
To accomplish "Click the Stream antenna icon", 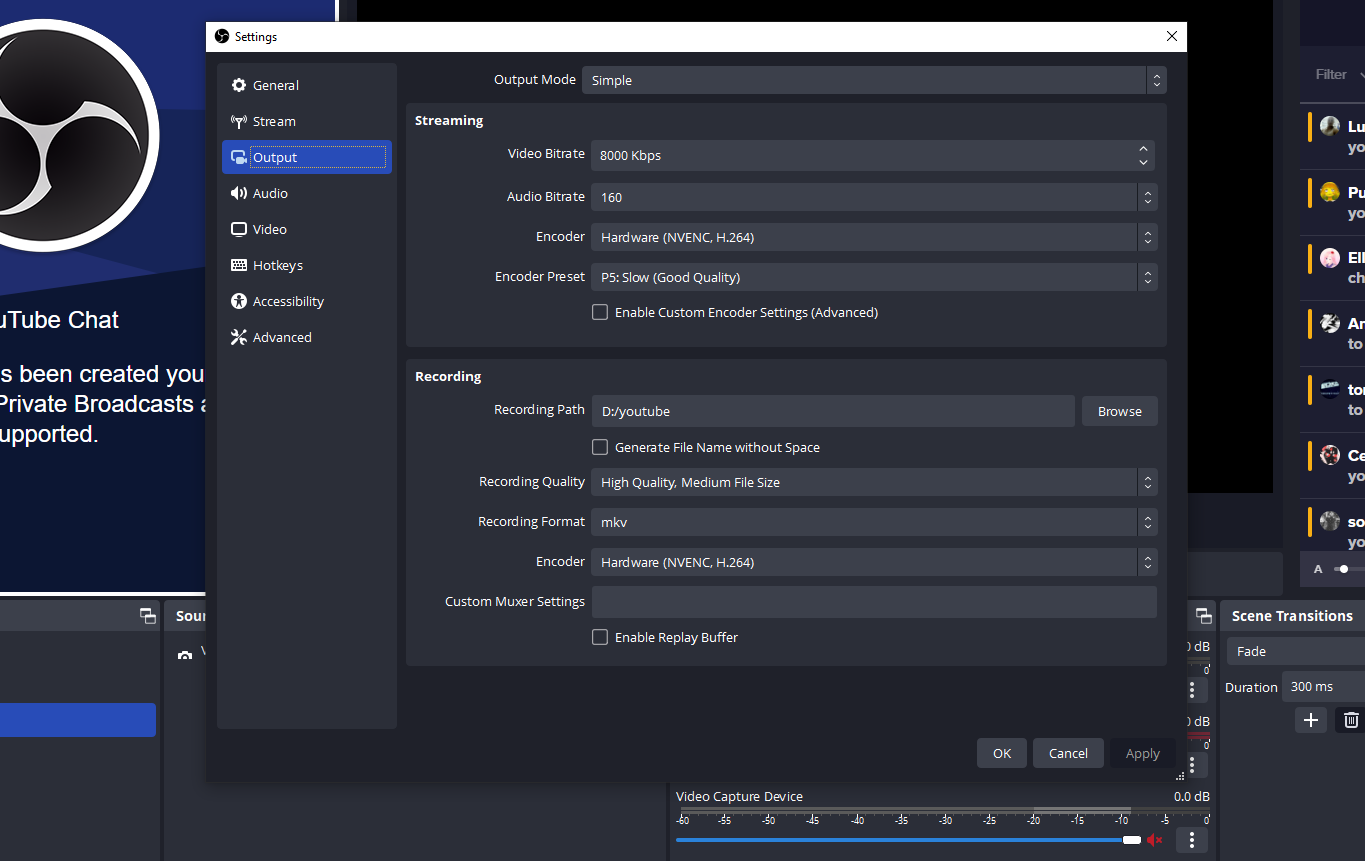I will pos(239,121).
